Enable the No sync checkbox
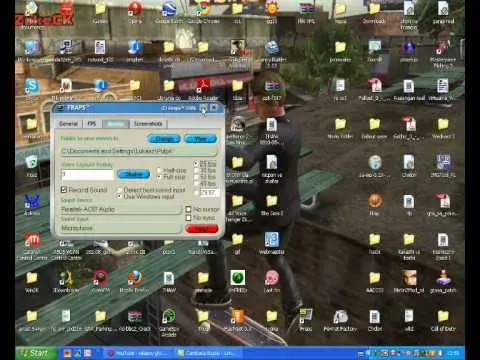The image size is (480, 360). tap(188, 218)
